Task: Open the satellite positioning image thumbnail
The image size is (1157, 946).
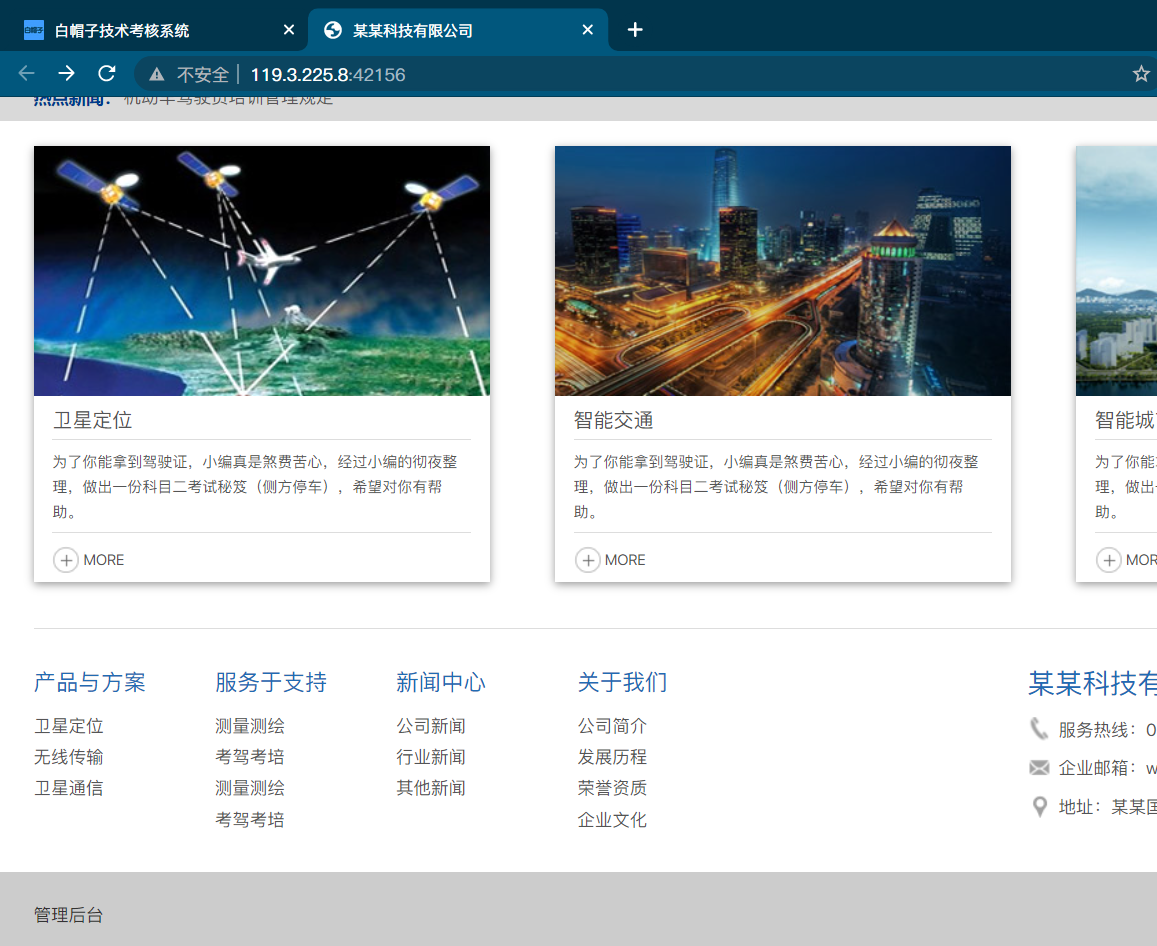Action: click(x=262, y=271)
